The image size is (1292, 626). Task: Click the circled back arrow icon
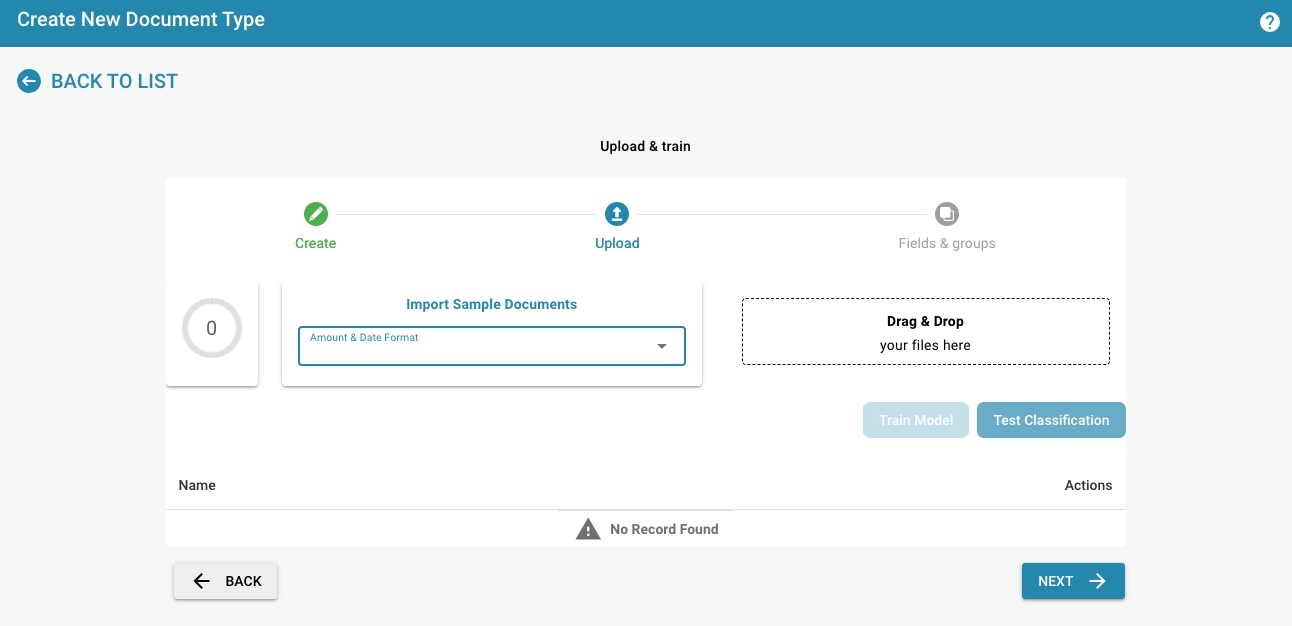click(x=29, y=81)
